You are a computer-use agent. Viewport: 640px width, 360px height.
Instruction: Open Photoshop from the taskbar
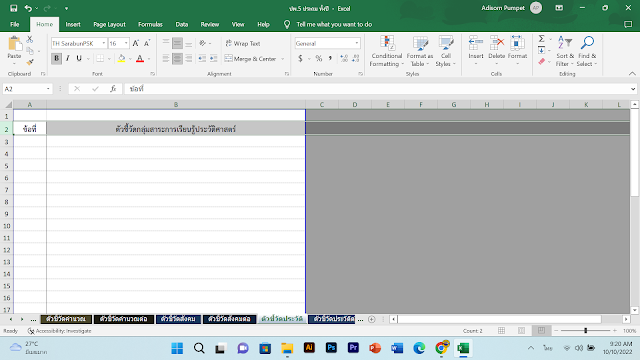click(331, 348)
